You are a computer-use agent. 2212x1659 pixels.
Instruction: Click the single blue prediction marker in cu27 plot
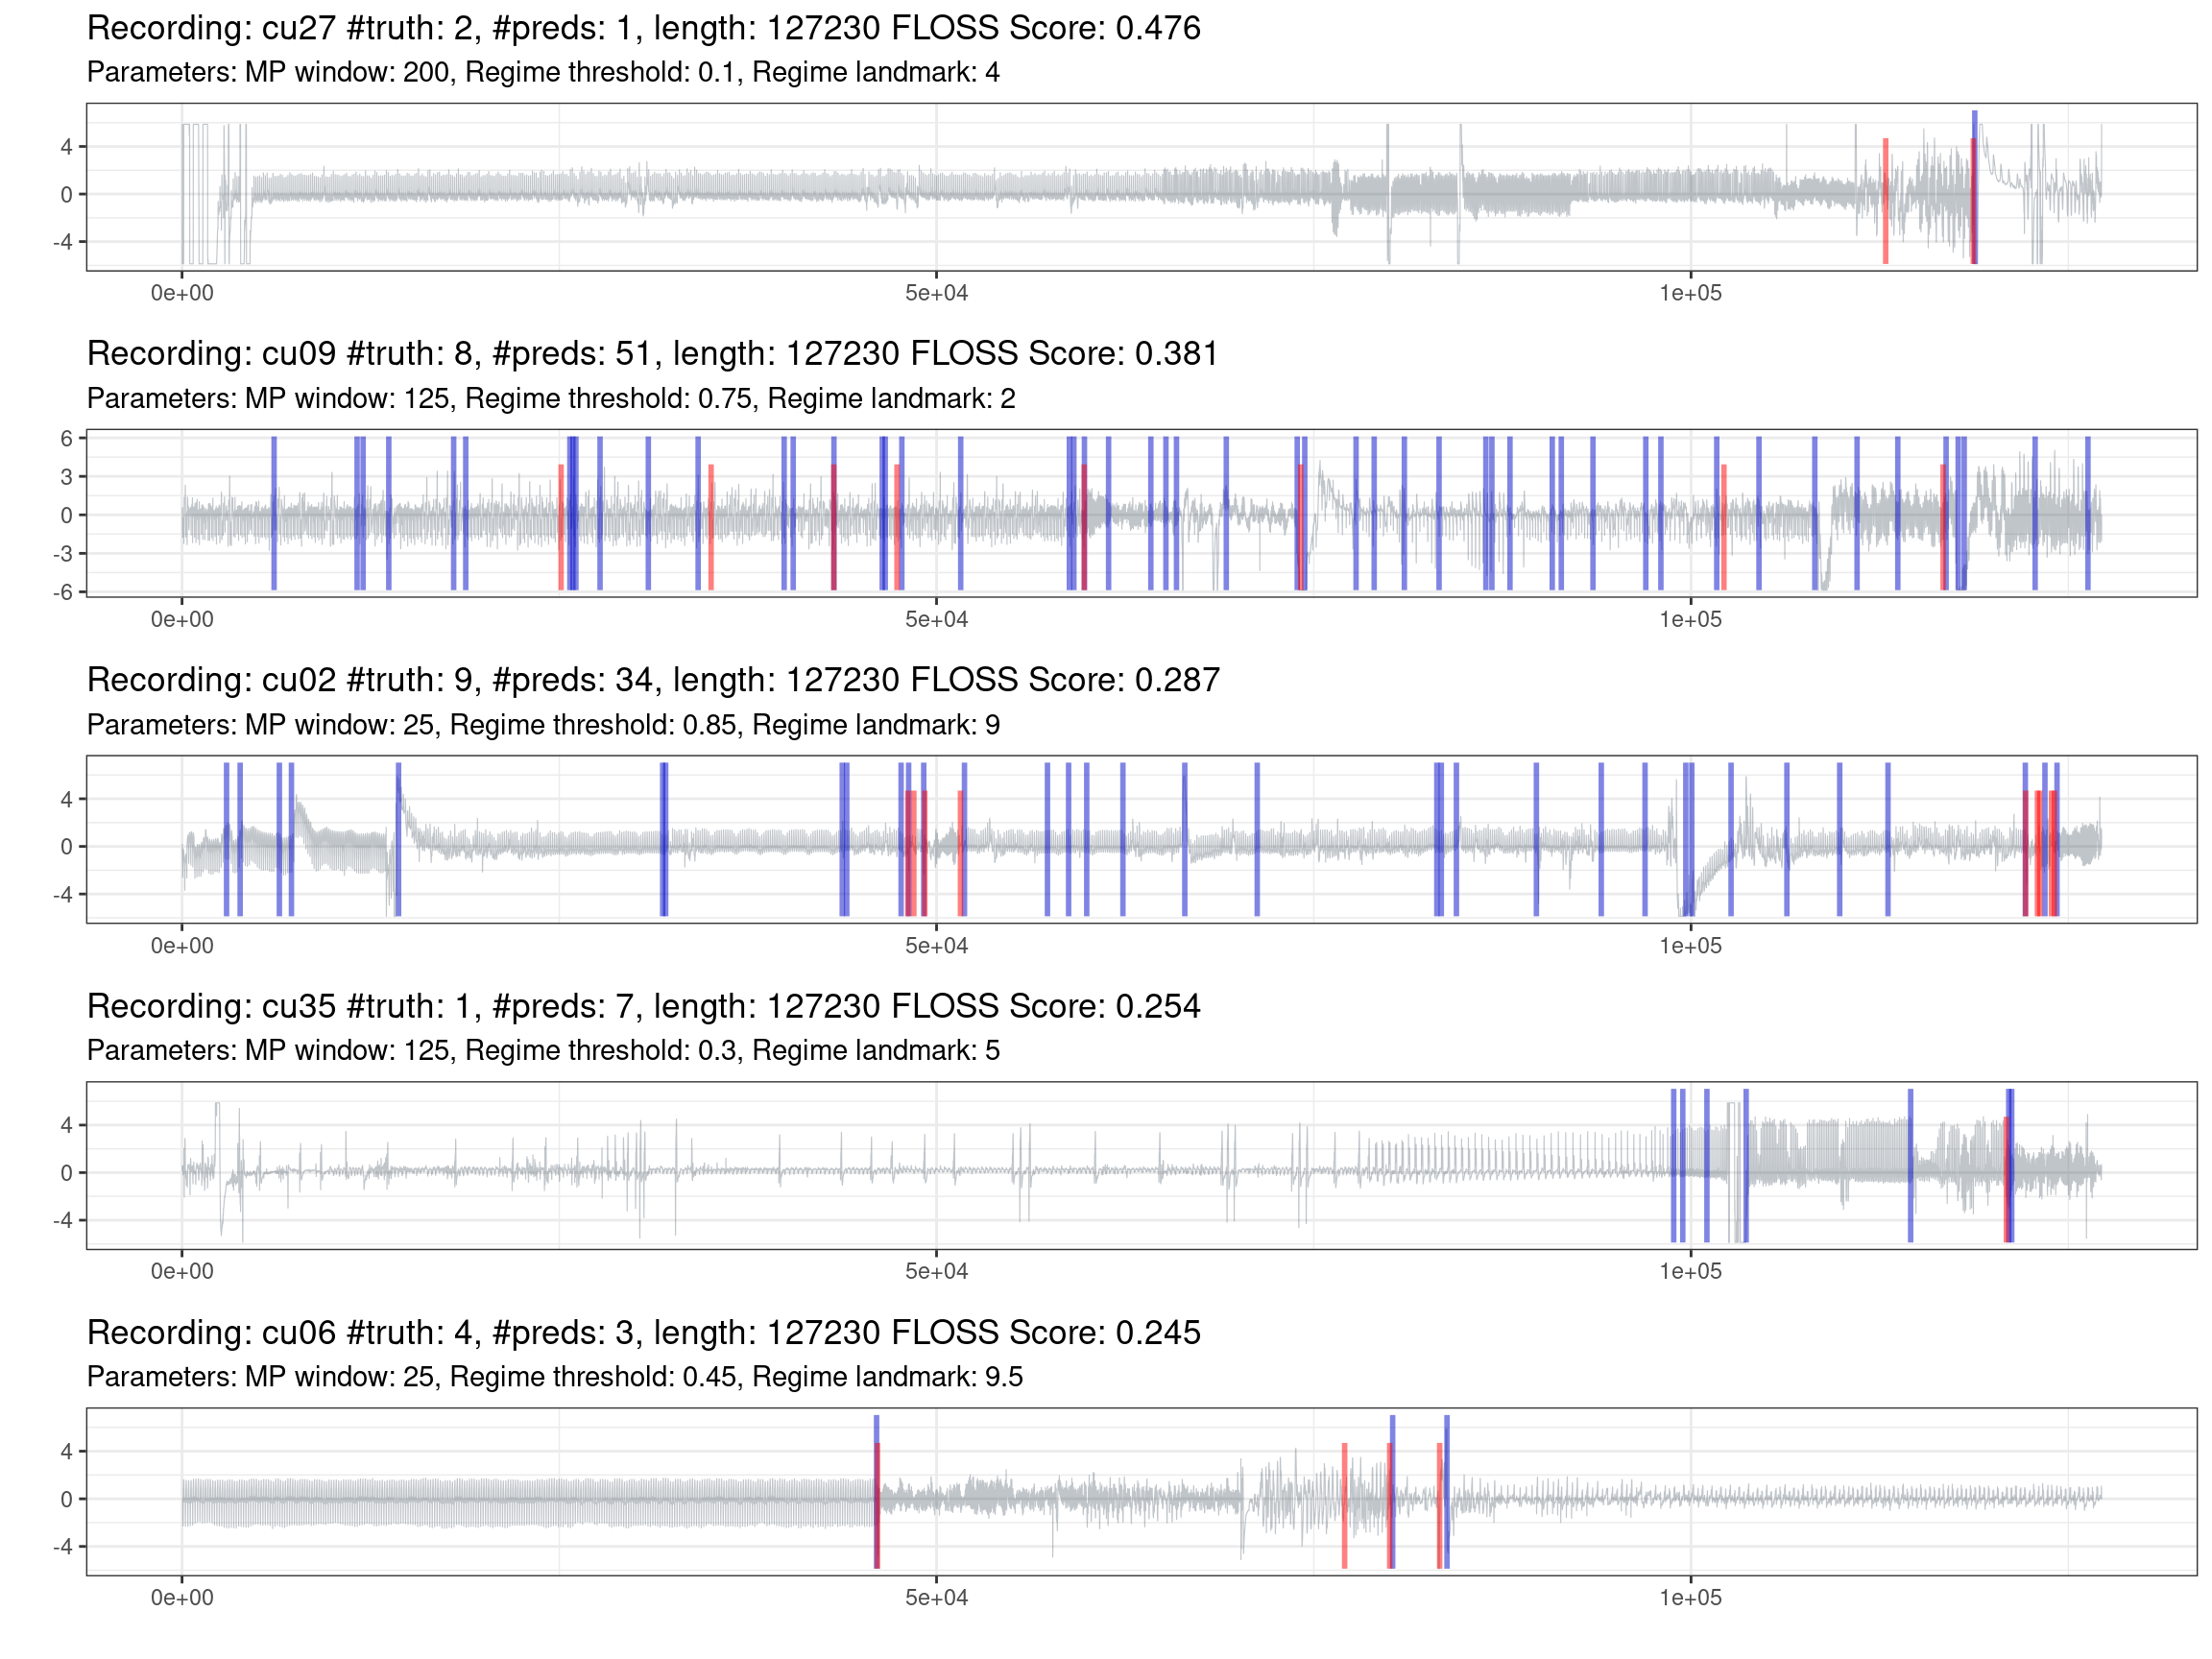pyautogui.click(x=1975, y=187)
